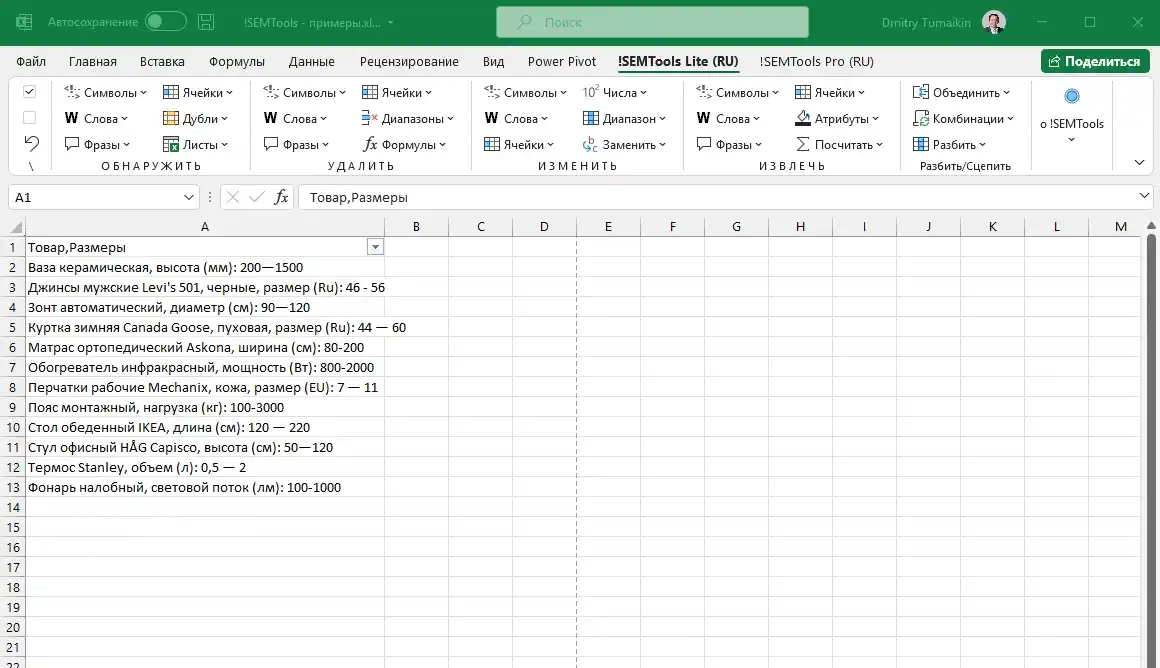Open Фразы in the УДАЛИТЬ group
This screenshot has width=1160, height=668.
[296, 144]
